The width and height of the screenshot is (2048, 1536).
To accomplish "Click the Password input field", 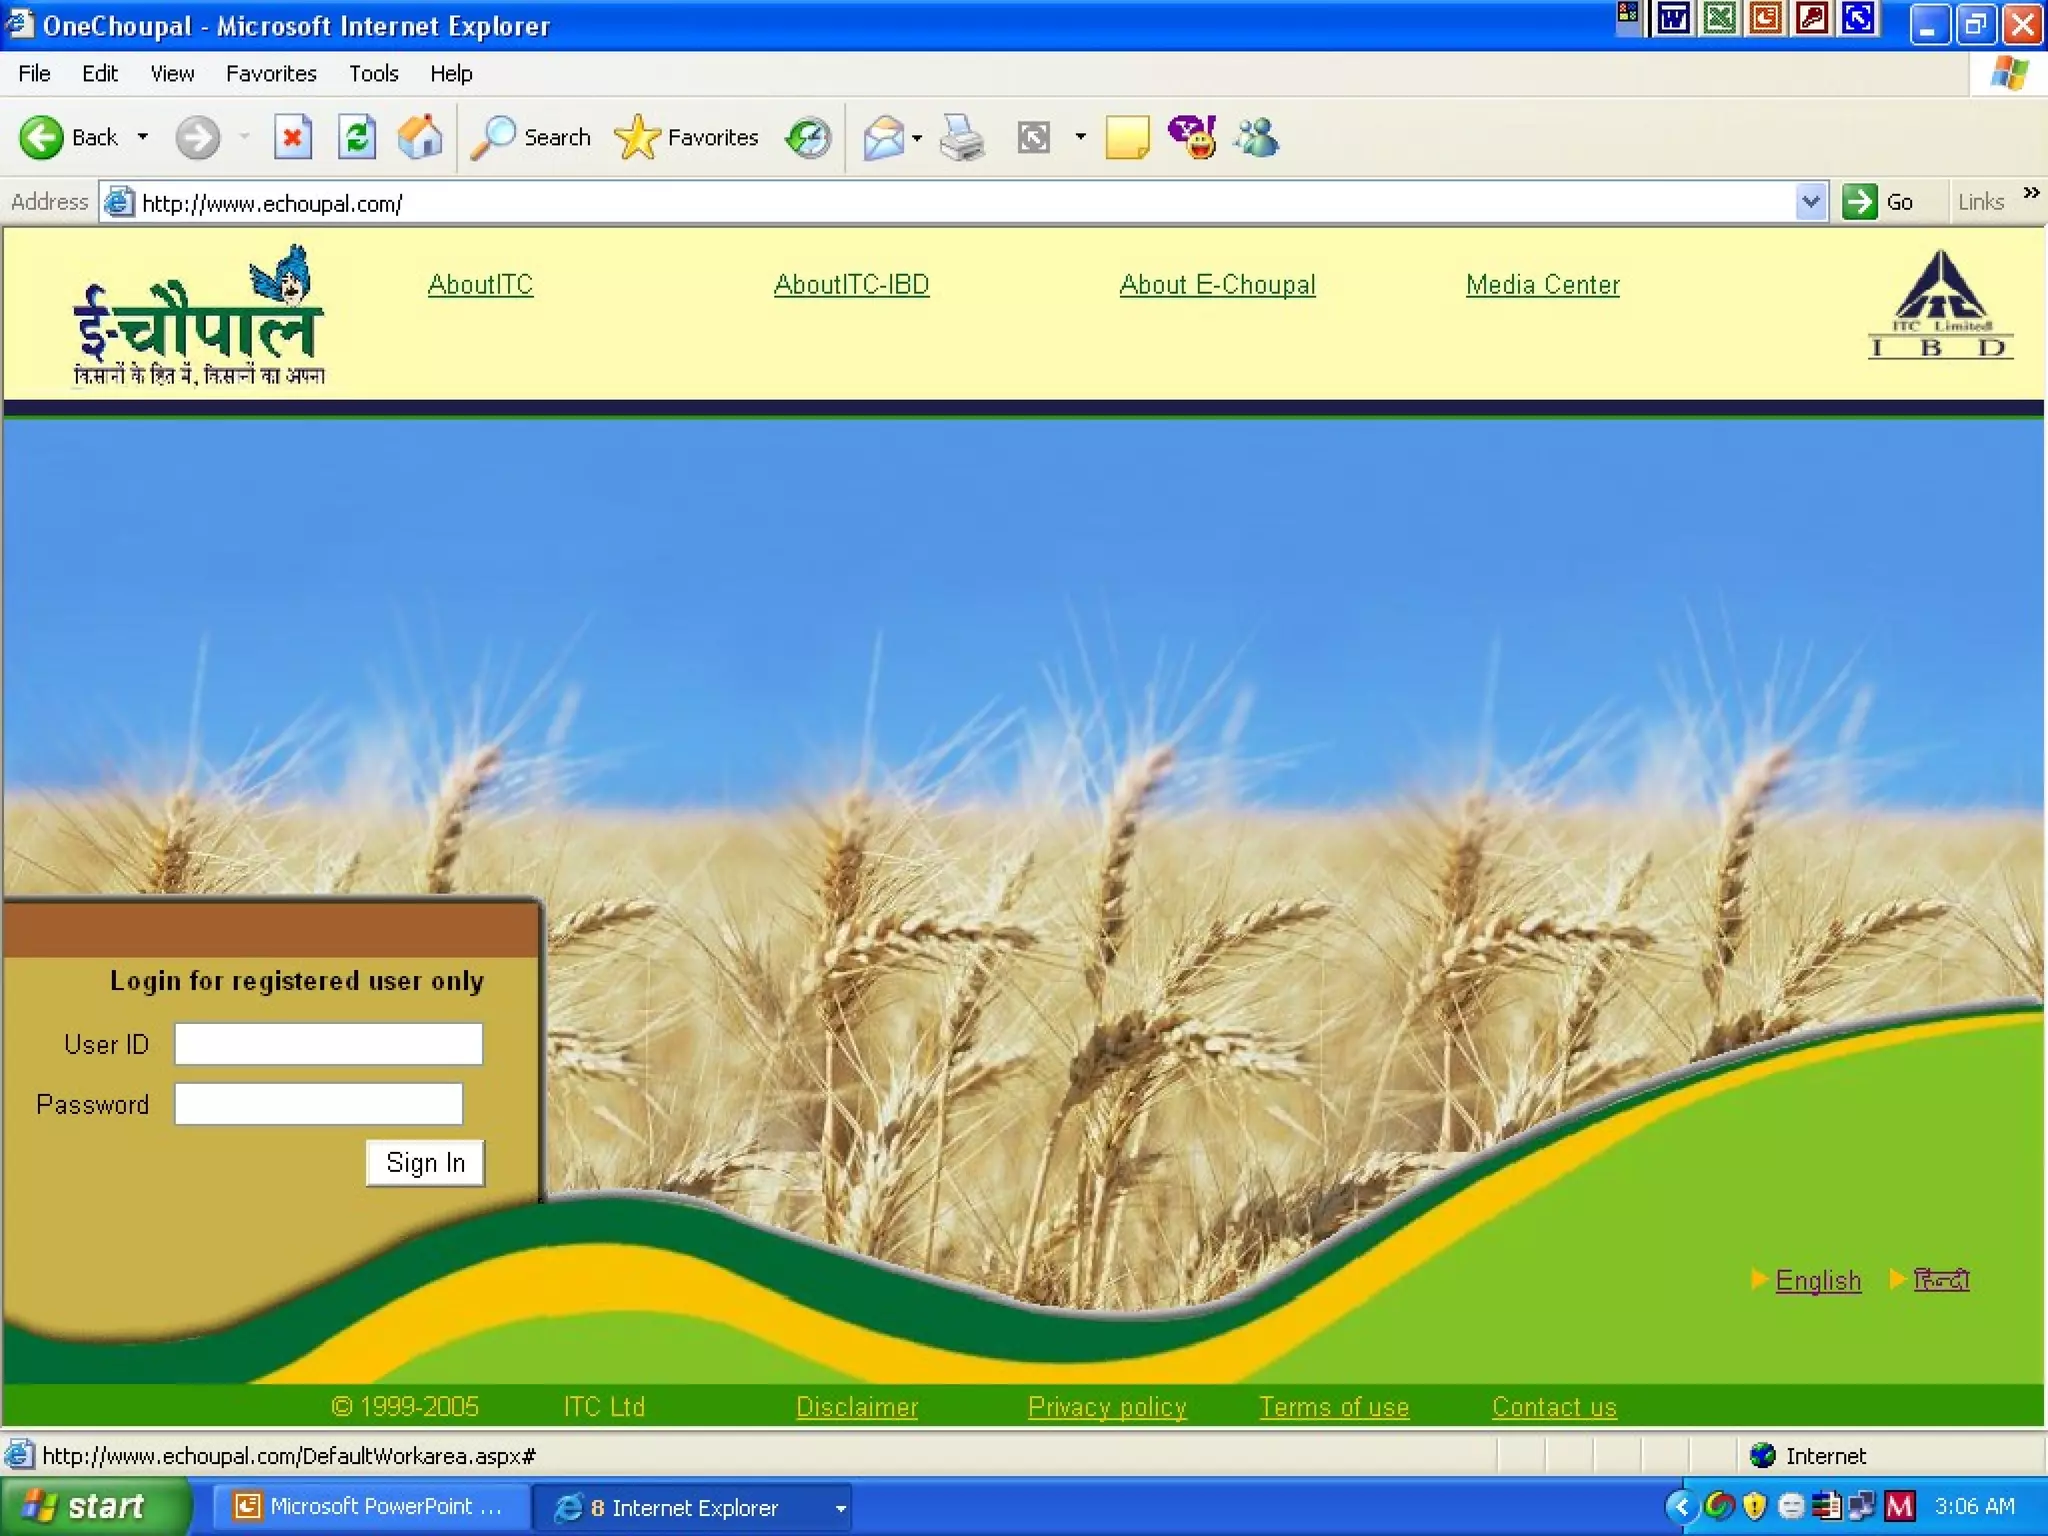I will click(318, 1104).
